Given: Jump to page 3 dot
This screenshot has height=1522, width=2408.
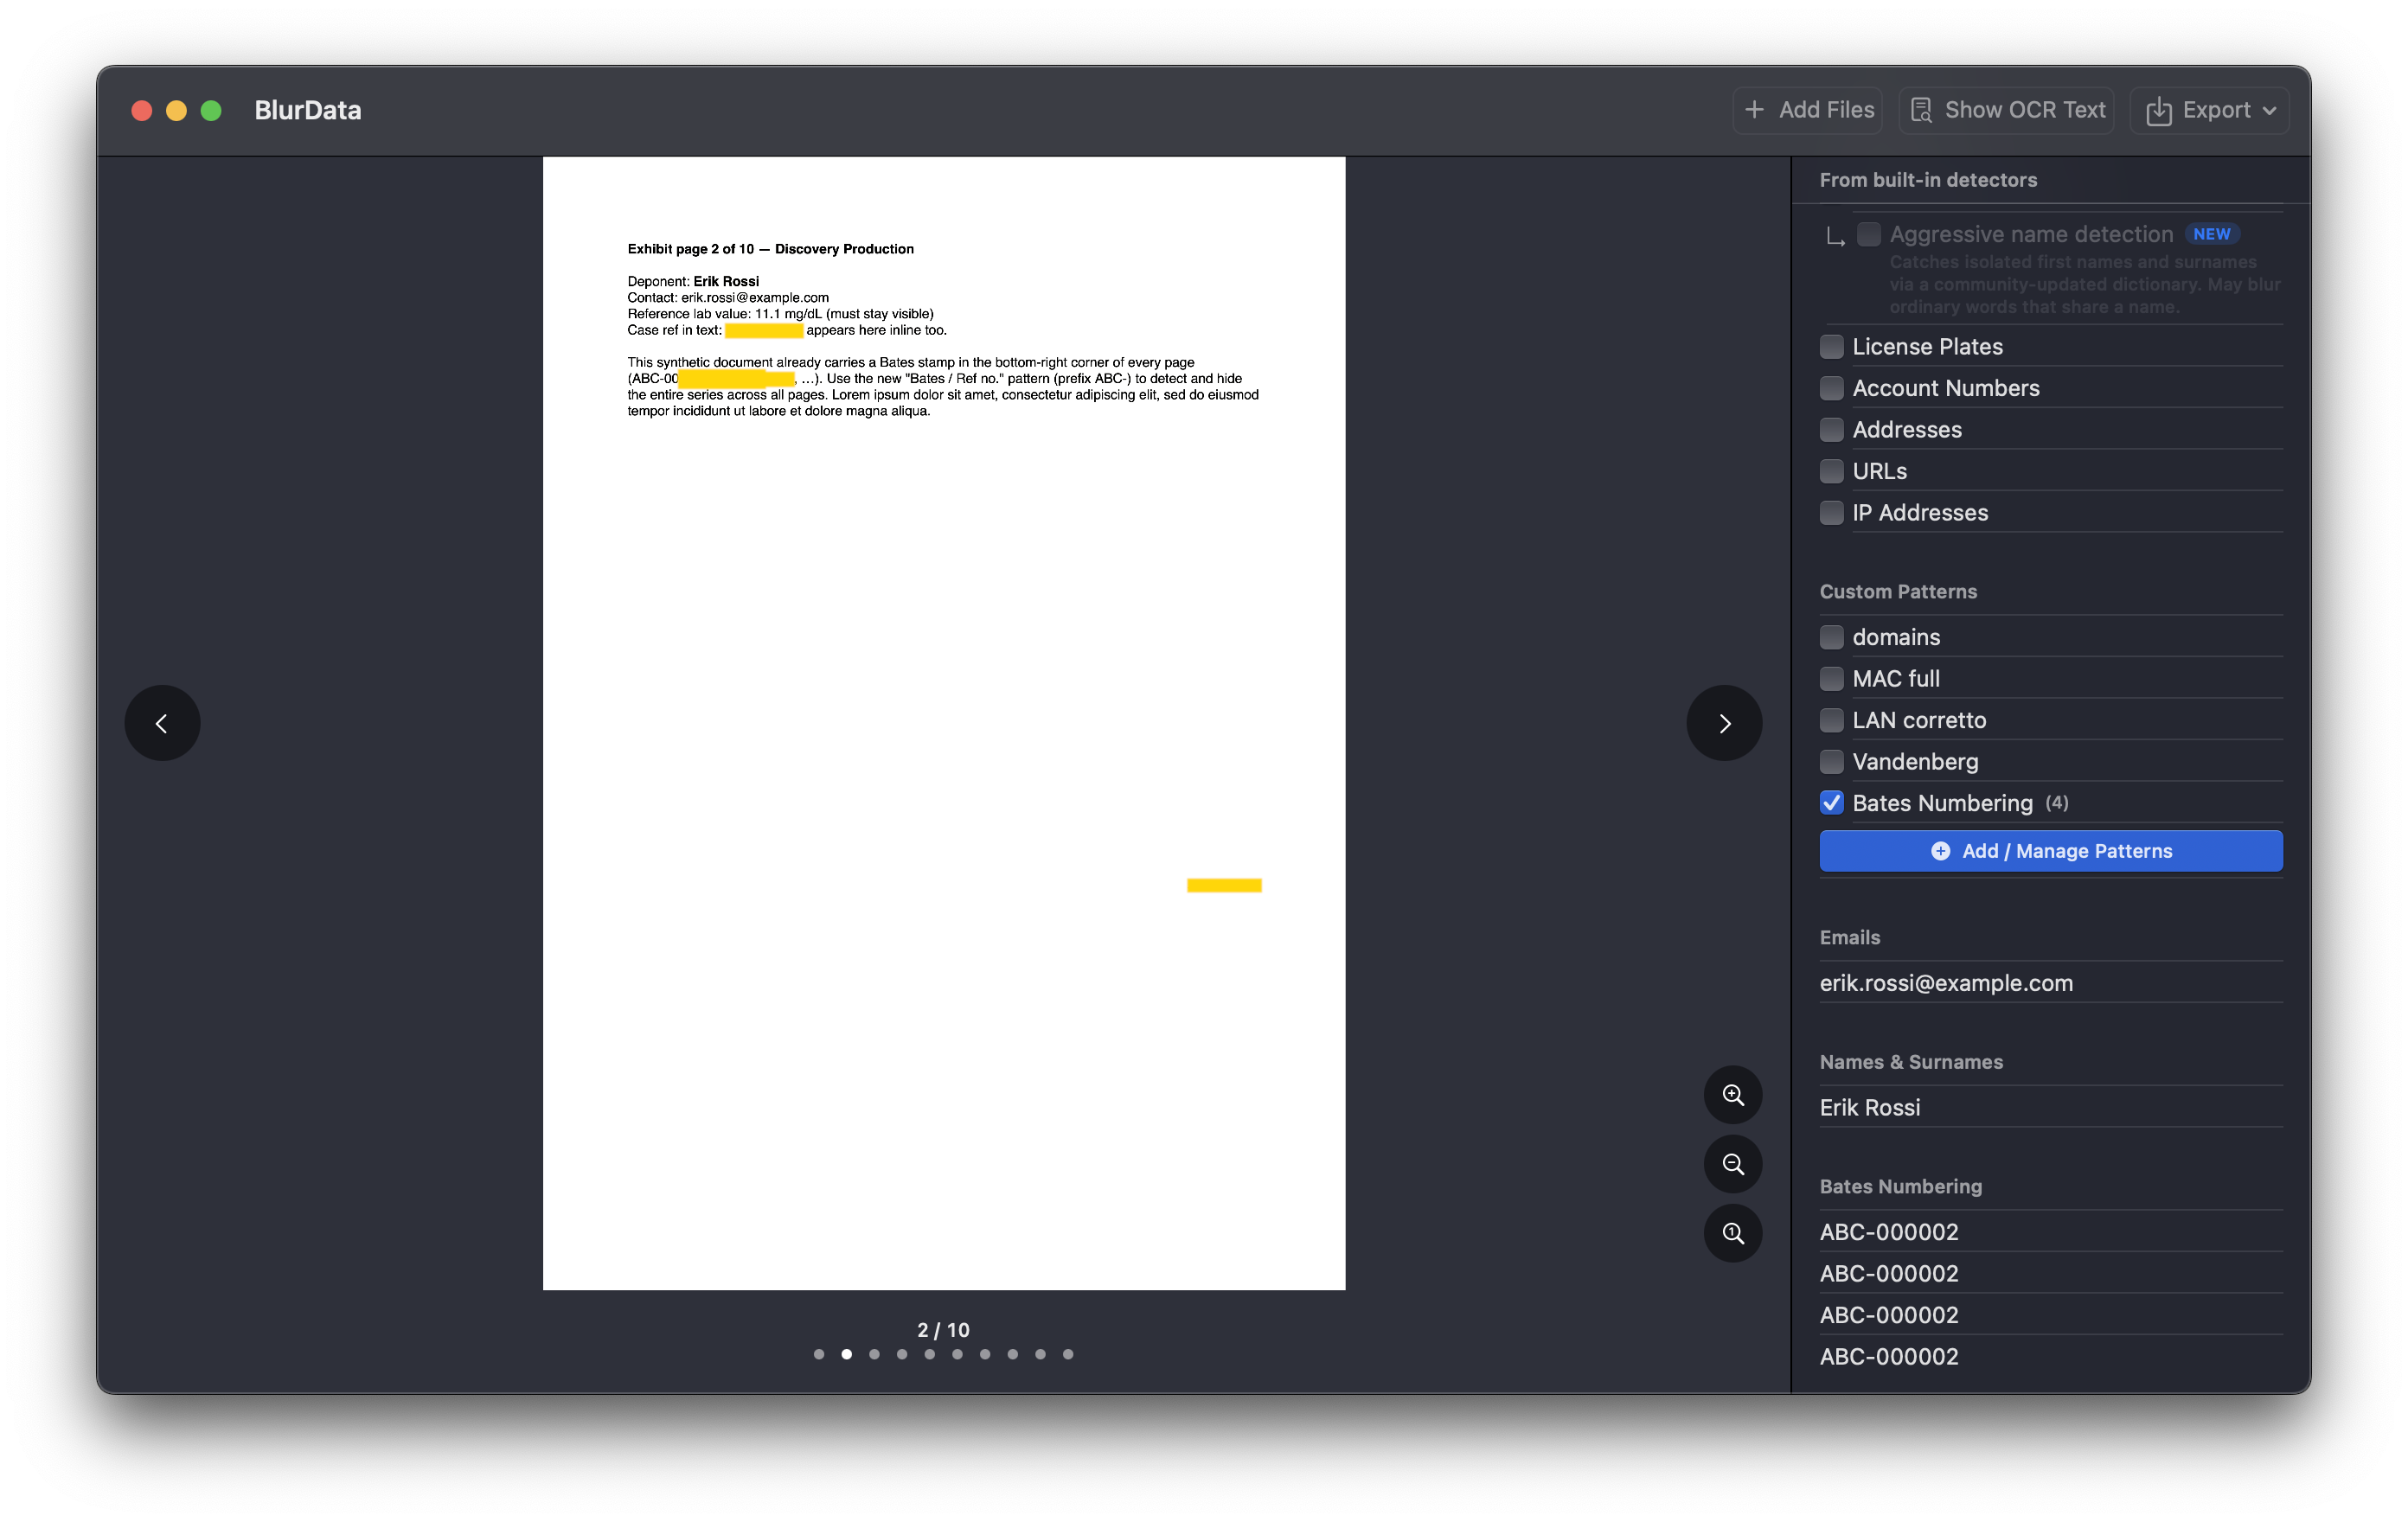Looking at the screenshot, I should (874, 1354).
